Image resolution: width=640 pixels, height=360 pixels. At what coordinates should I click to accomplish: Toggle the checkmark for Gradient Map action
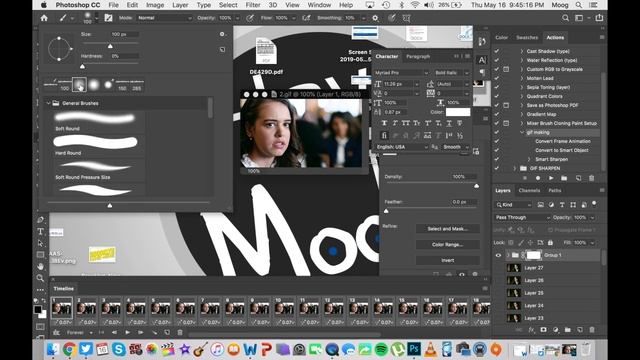click(x=497, y=114)
